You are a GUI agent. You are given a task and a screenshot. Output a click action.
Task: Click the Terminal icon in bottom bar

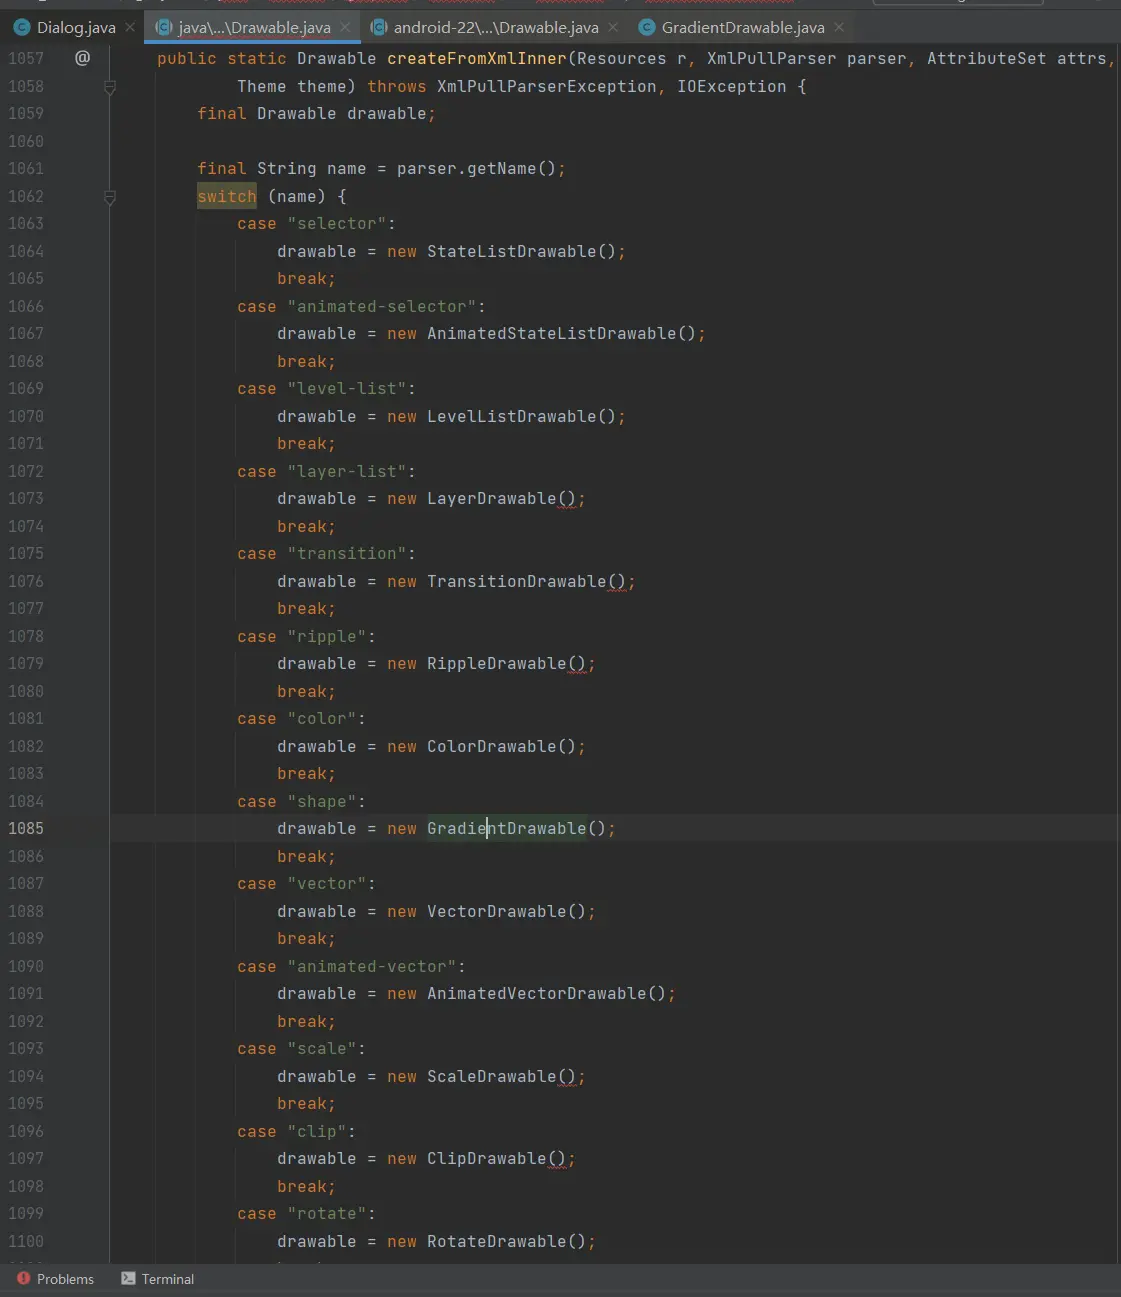tap(128, 1278)
